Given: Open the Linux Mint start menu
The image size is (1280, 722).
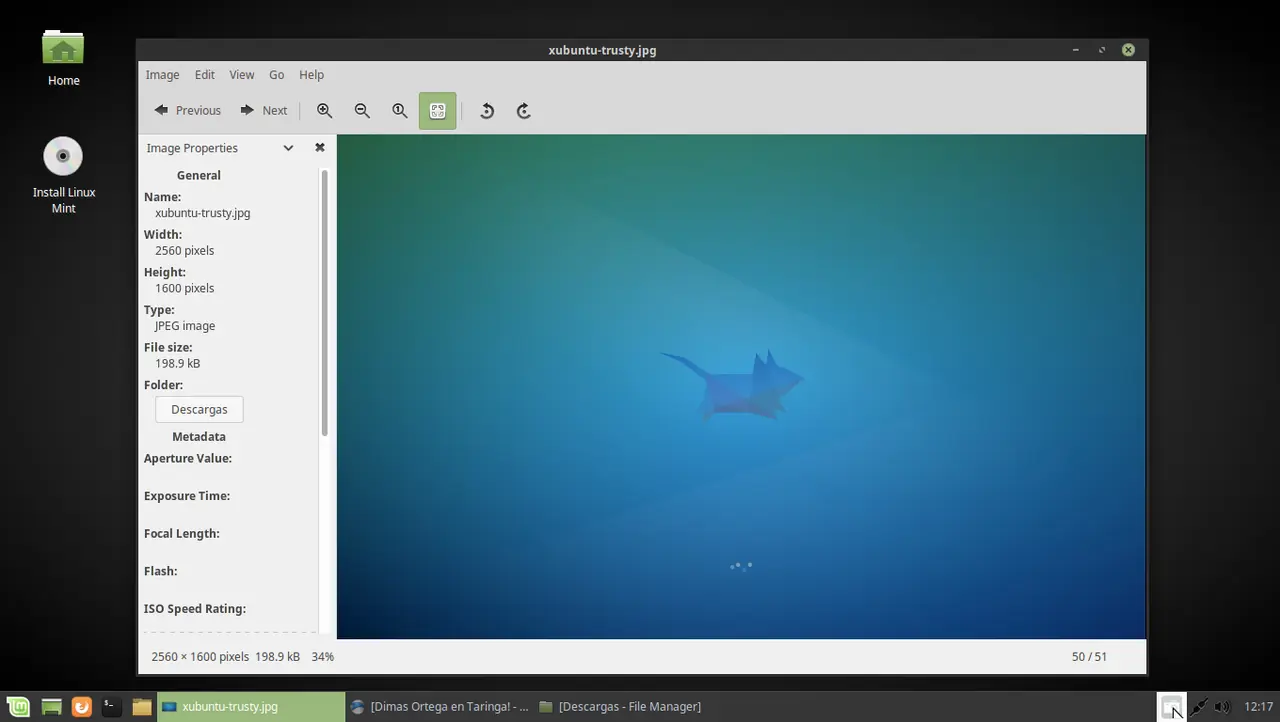Looking at the screenshot, I should pos(21,707).
